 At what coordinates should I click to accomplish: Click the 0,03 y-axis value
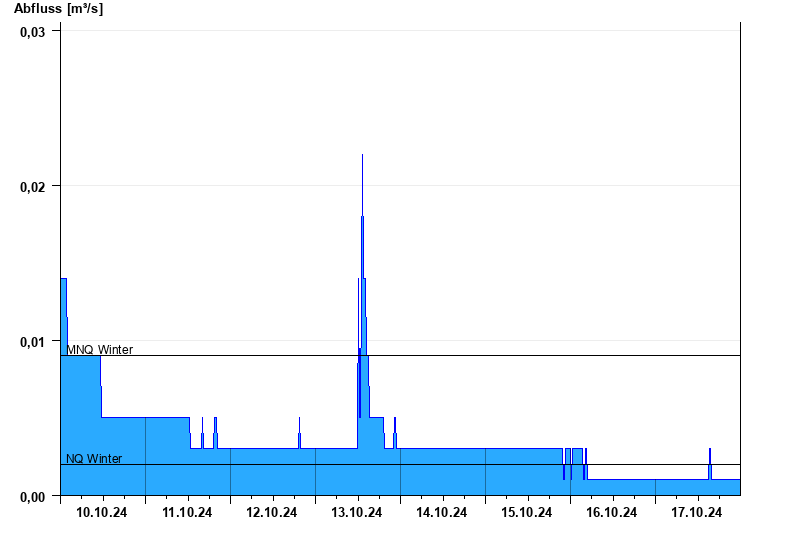tap(33, 32)
